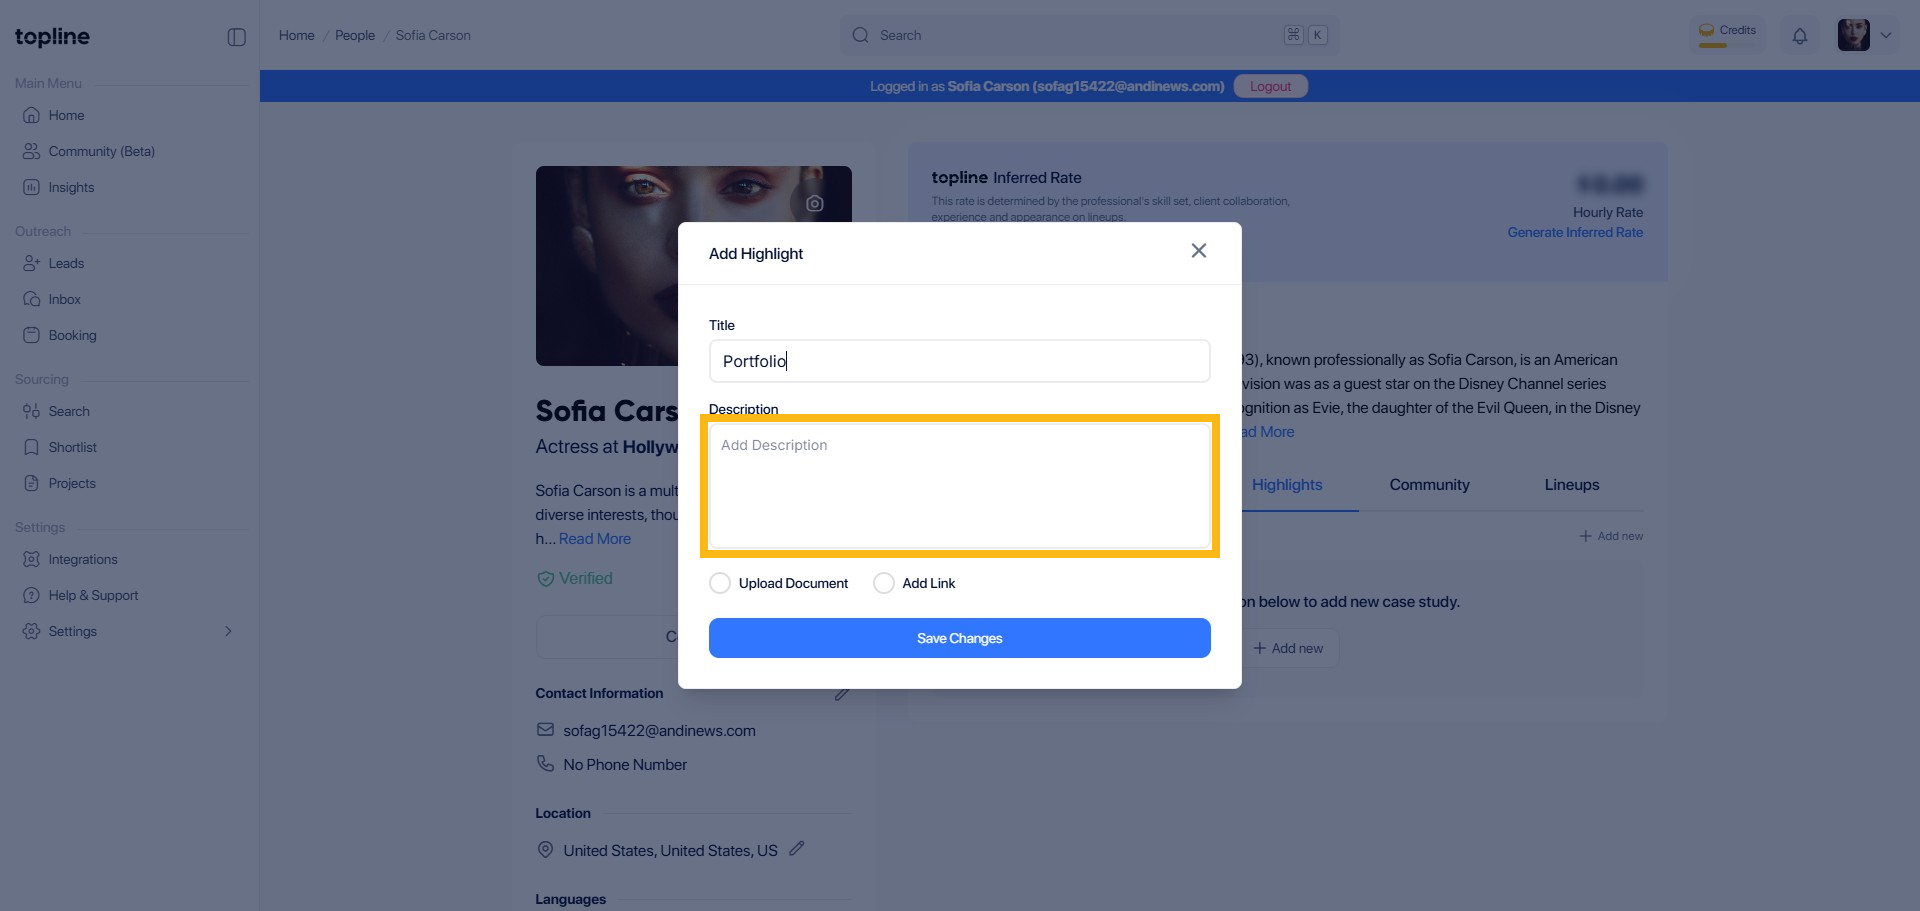Click Generate Inferred Rate link

[x=1575, y=233]
